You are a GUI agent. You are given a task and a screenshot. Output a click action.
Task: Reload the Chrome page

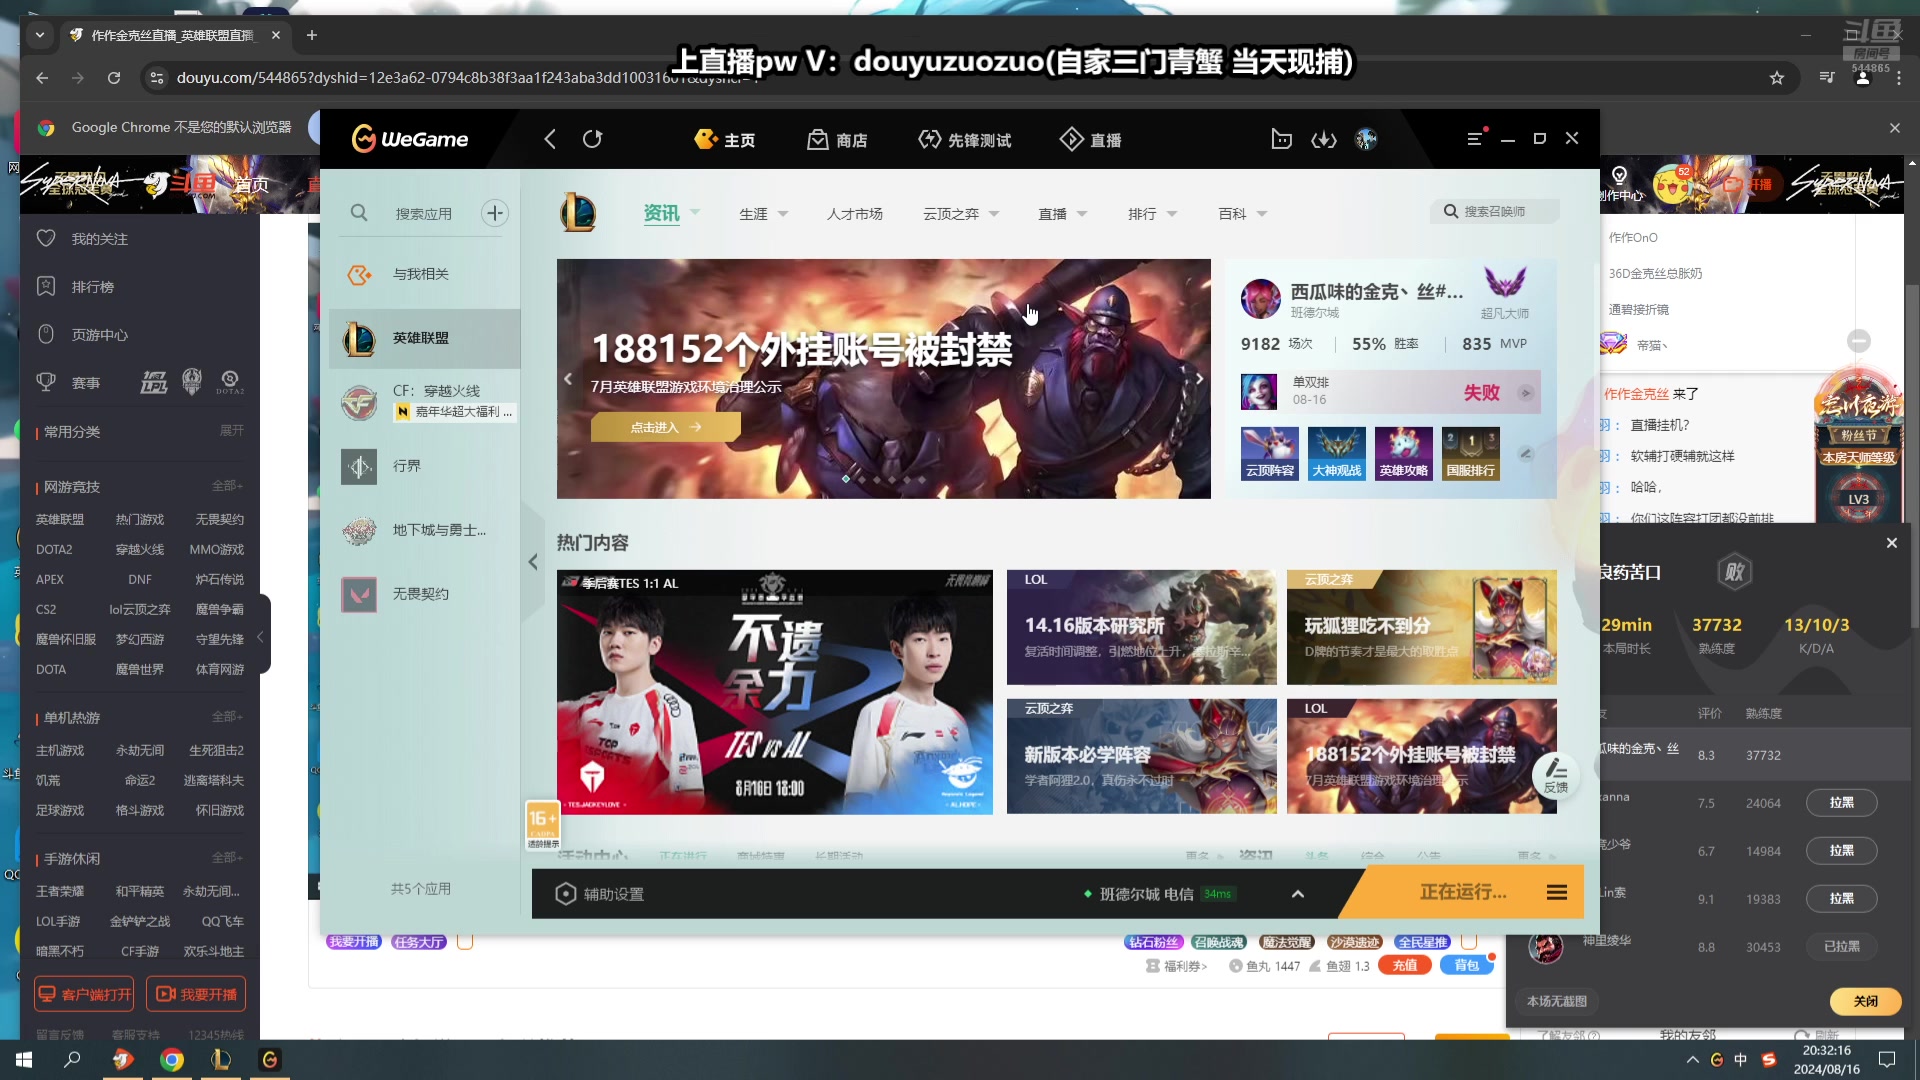114,78
